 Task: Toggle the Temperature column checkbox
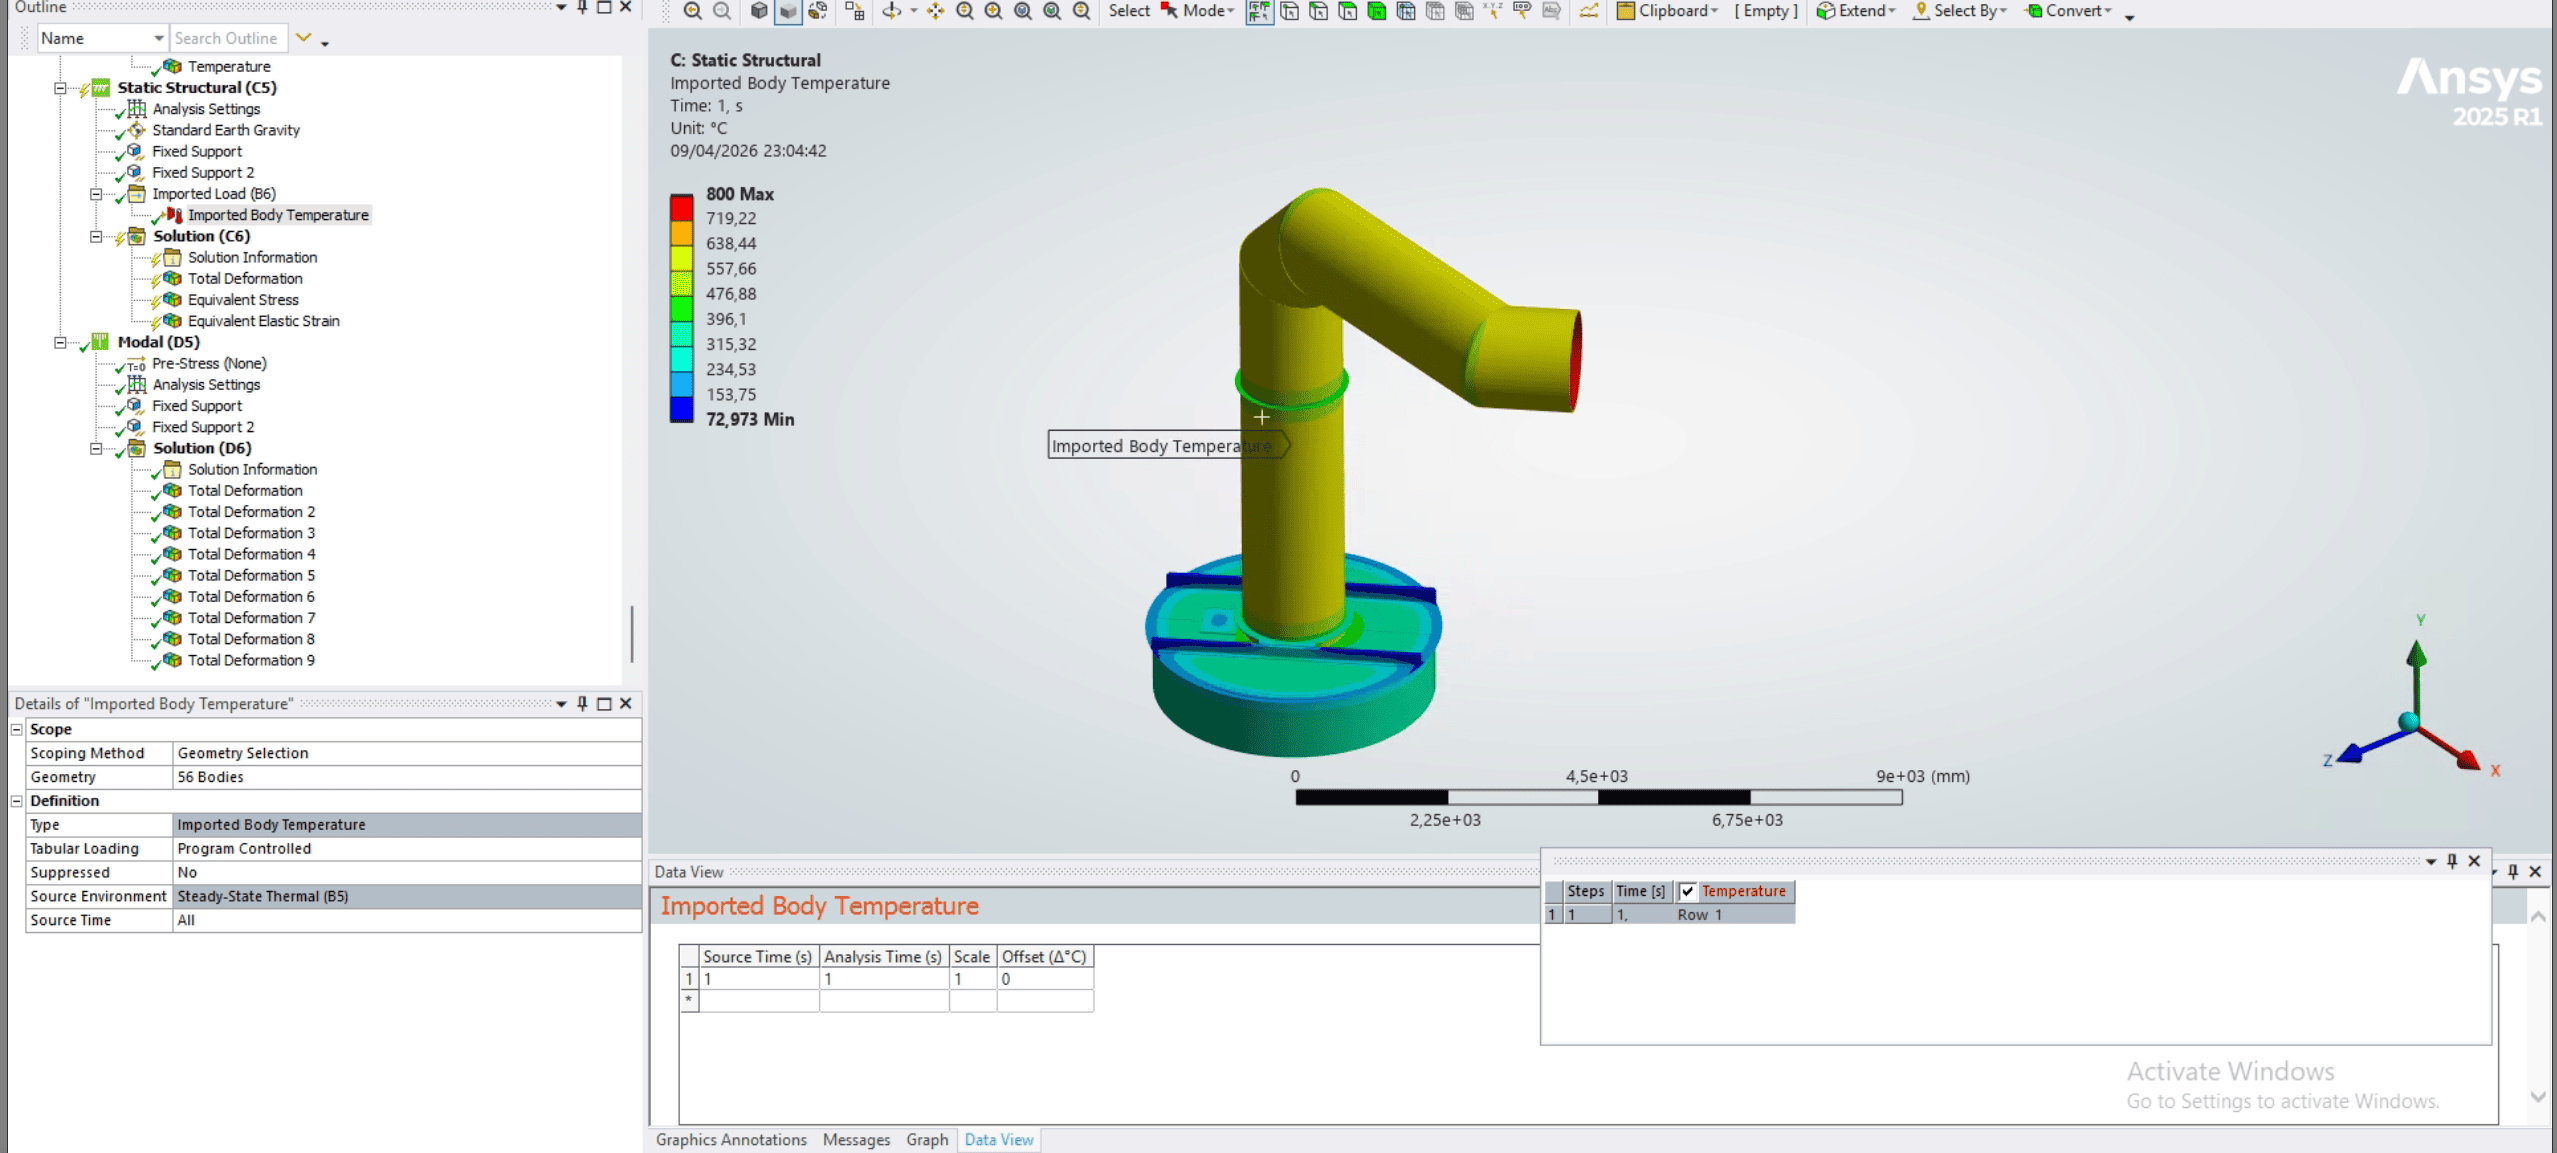click(1687, 891)
